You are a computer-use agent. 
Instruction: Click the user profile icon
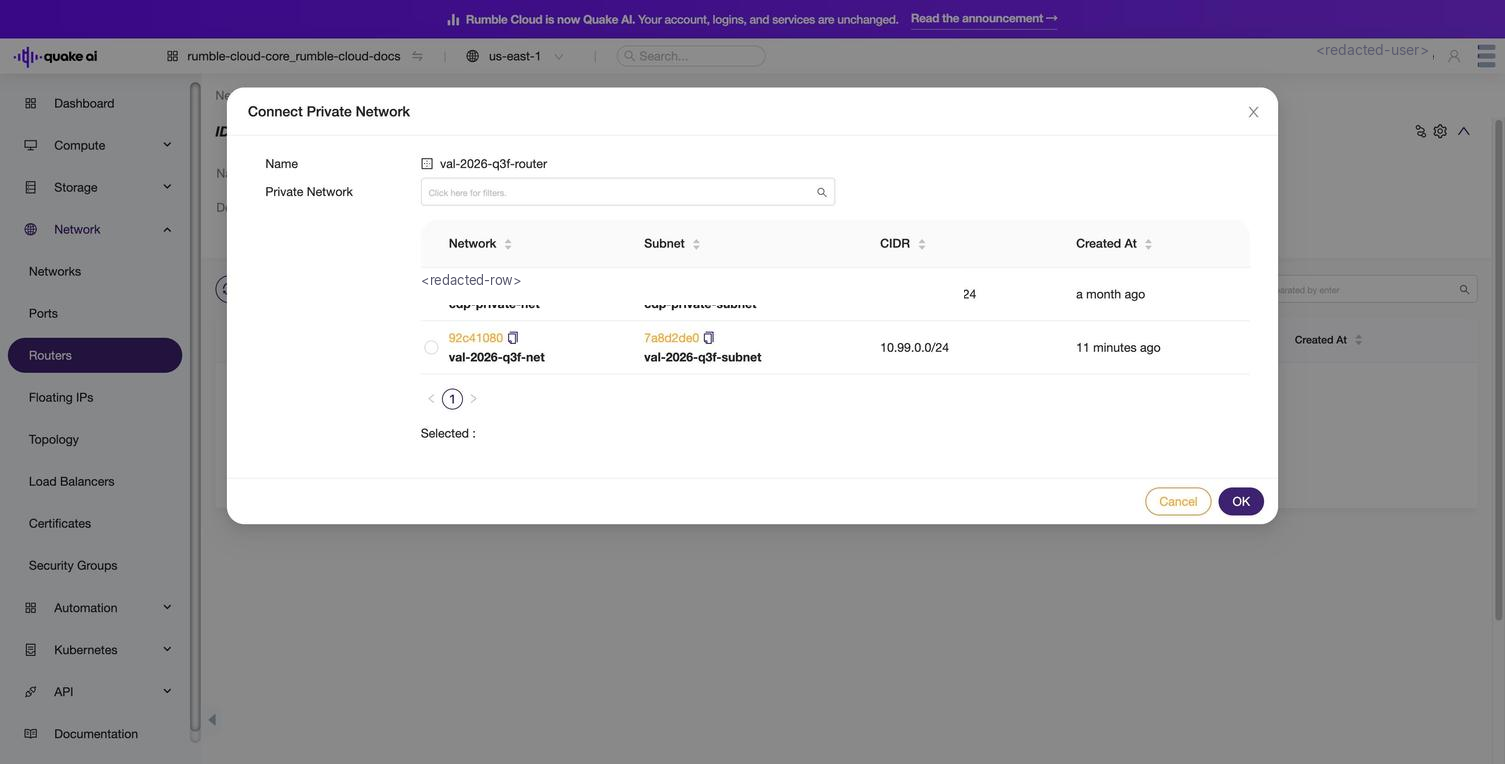(x=1454, y=56)
